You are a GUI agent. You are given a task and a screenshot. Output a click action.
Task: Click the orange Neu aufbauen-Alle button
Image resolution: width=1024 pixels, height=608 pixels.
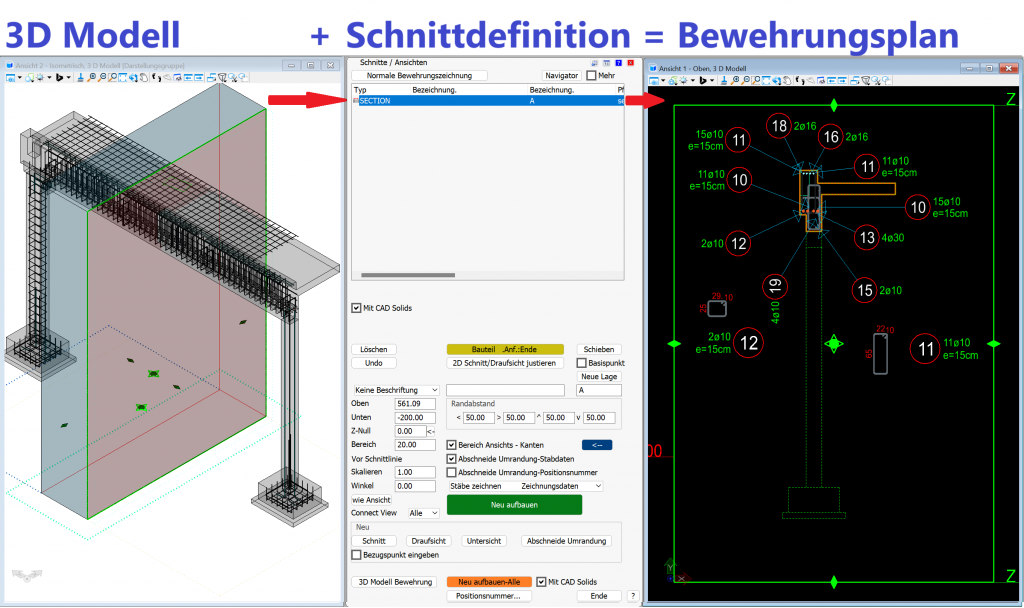coord(489,582)
